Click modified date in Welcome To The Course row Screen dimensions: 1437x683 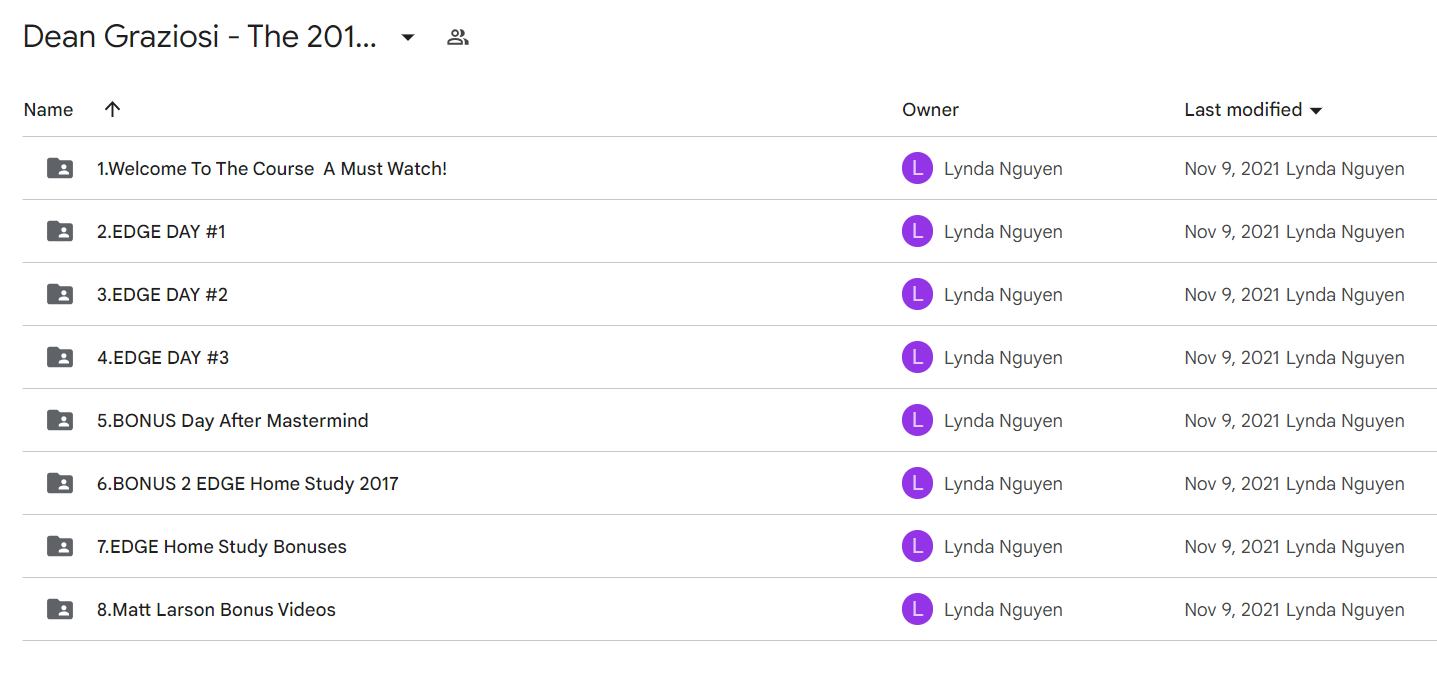point(1233,169)
